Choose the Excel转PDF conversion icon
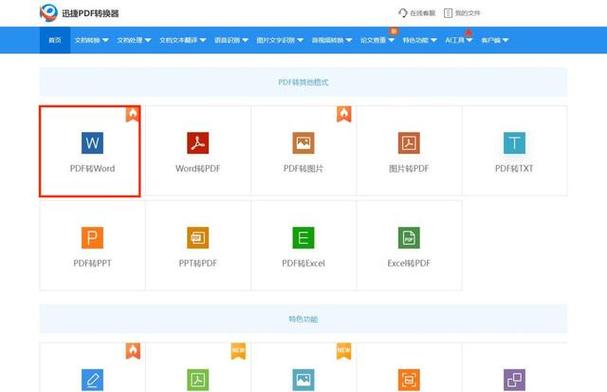 coord(409,238)
